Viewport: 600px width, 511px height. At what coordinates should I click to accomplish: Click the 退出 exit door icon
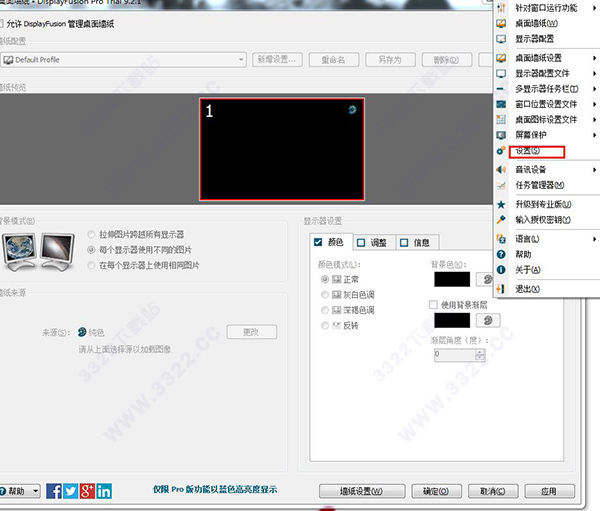501,289
